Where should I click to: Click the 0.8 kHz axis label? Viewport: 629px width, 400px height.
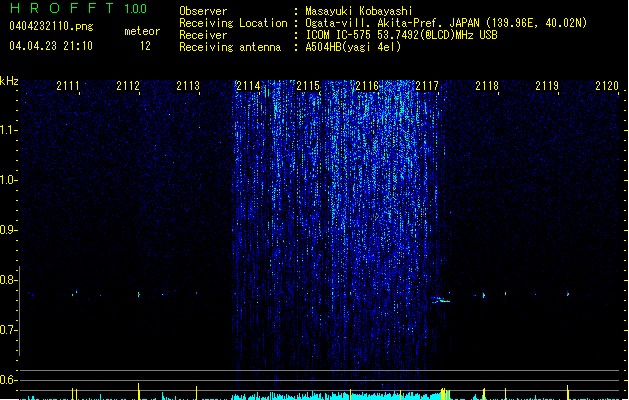pyautogui.click(x=8, y=280)
